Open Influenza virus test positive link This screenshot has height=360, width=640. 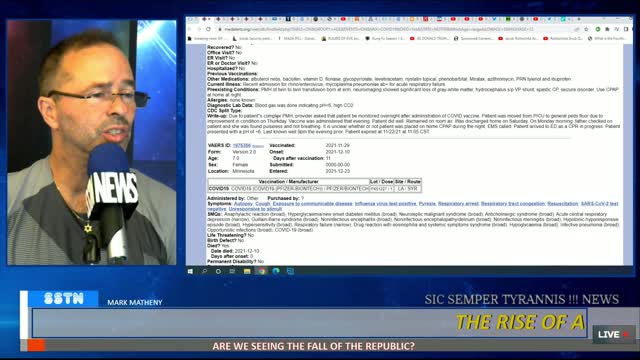point(385,204)
